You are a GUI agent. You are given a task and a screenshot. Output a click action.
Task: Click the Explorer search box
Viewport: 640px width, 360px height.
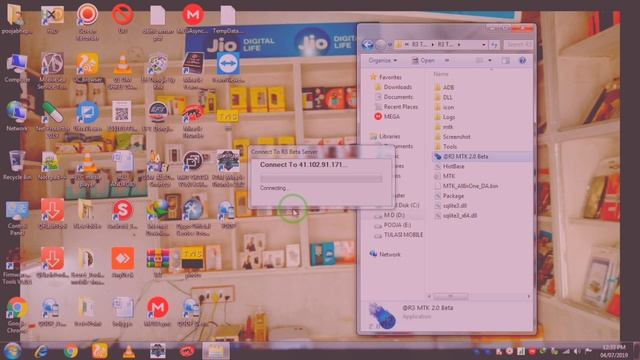click(x=518, y=44)
